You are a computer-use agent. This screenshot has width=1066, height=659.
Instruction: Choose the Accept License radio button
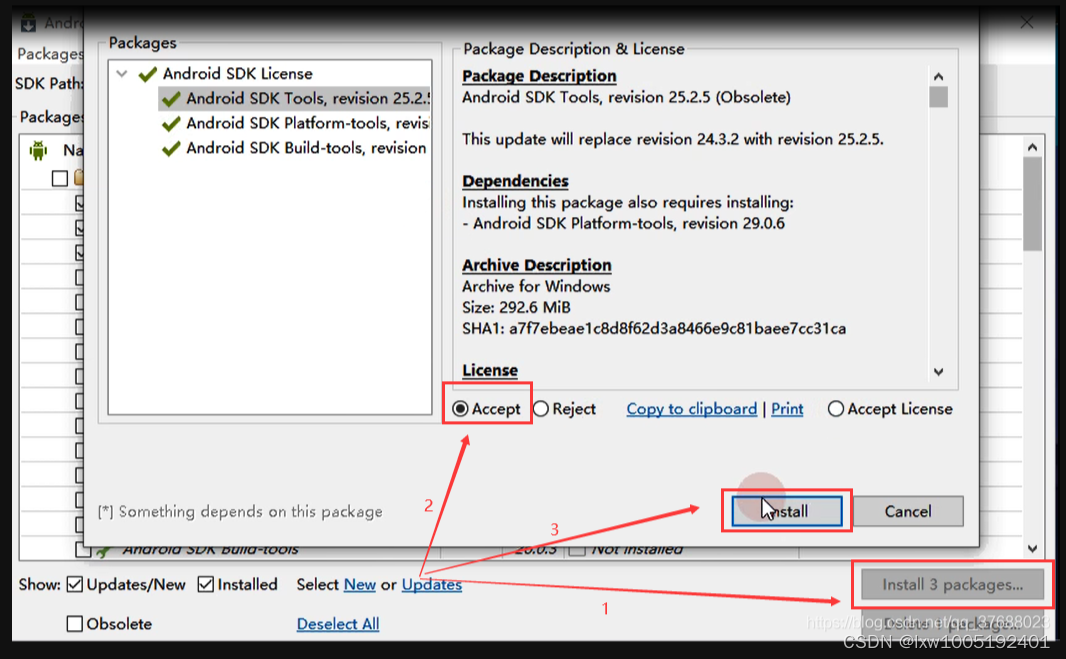click(x=836, y=409)
